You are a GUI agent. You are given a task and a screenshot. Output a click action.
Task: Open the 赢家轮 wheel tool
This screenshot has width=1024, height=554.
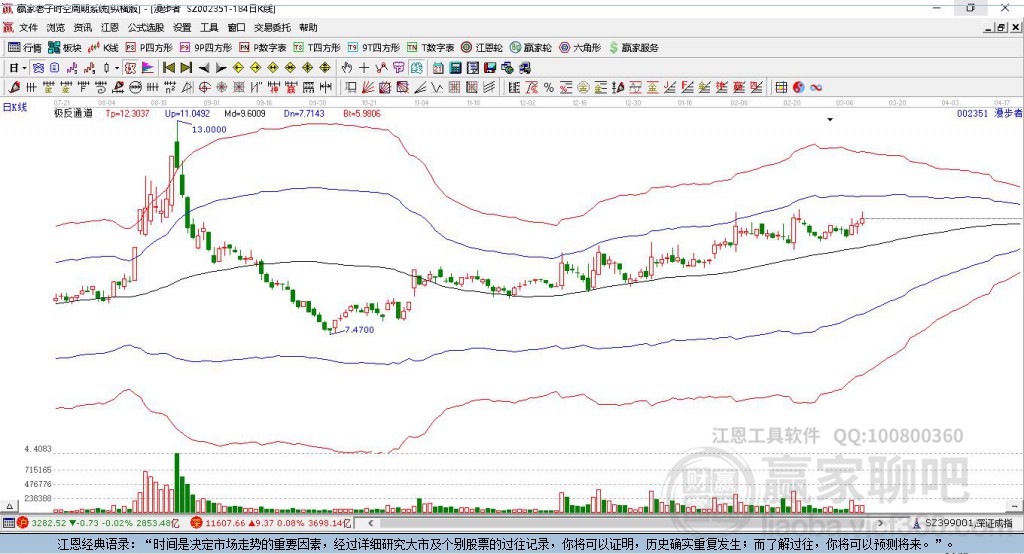point(530,48)
